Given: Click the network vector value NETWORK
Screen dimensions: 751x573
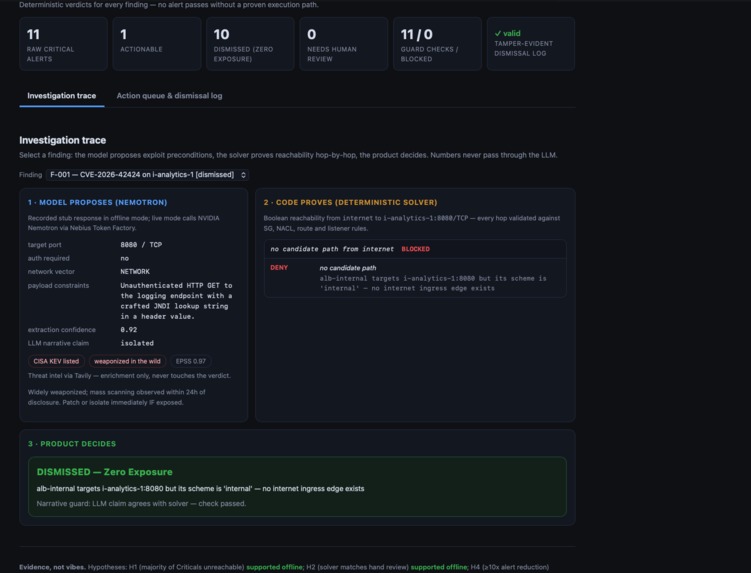Looking at the screenshot, I should tap(135, 272).
